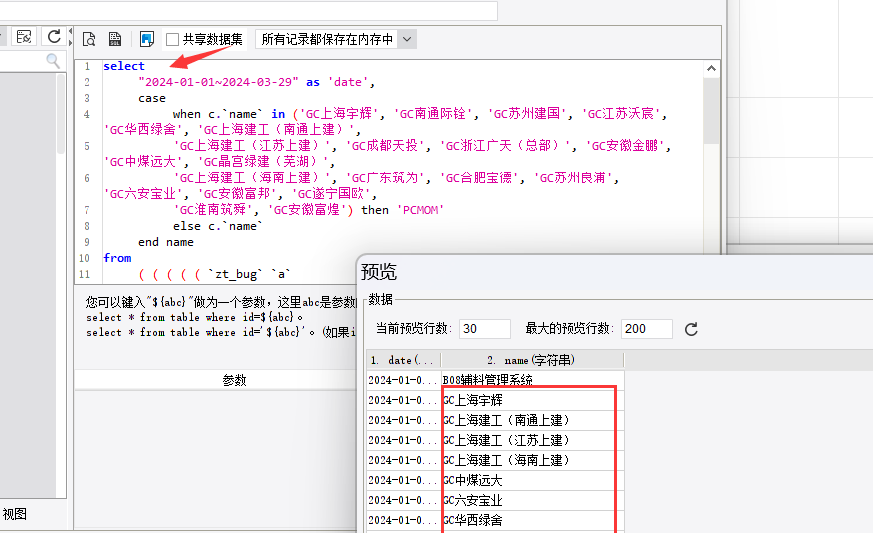This screenshot has height=533, width=873.
Task: Click the 预览 dialog title
Action: (379, 272)
